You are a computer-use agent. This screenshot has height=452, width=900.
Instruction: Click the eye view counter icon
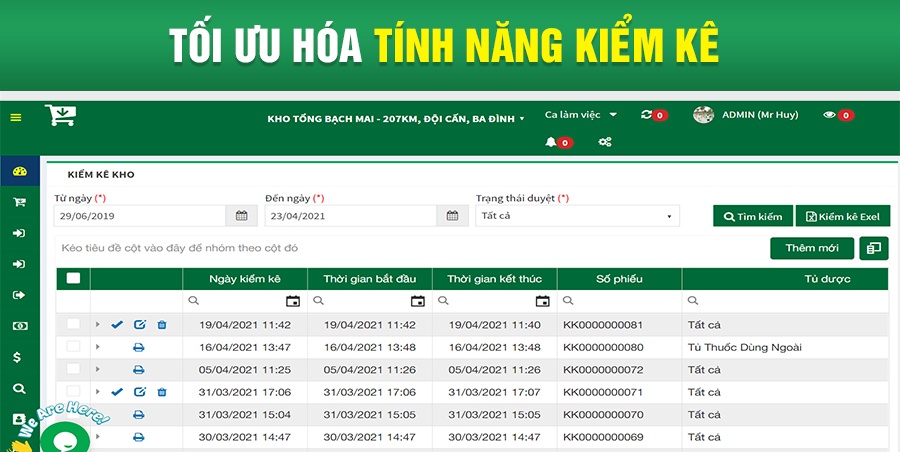829,115
